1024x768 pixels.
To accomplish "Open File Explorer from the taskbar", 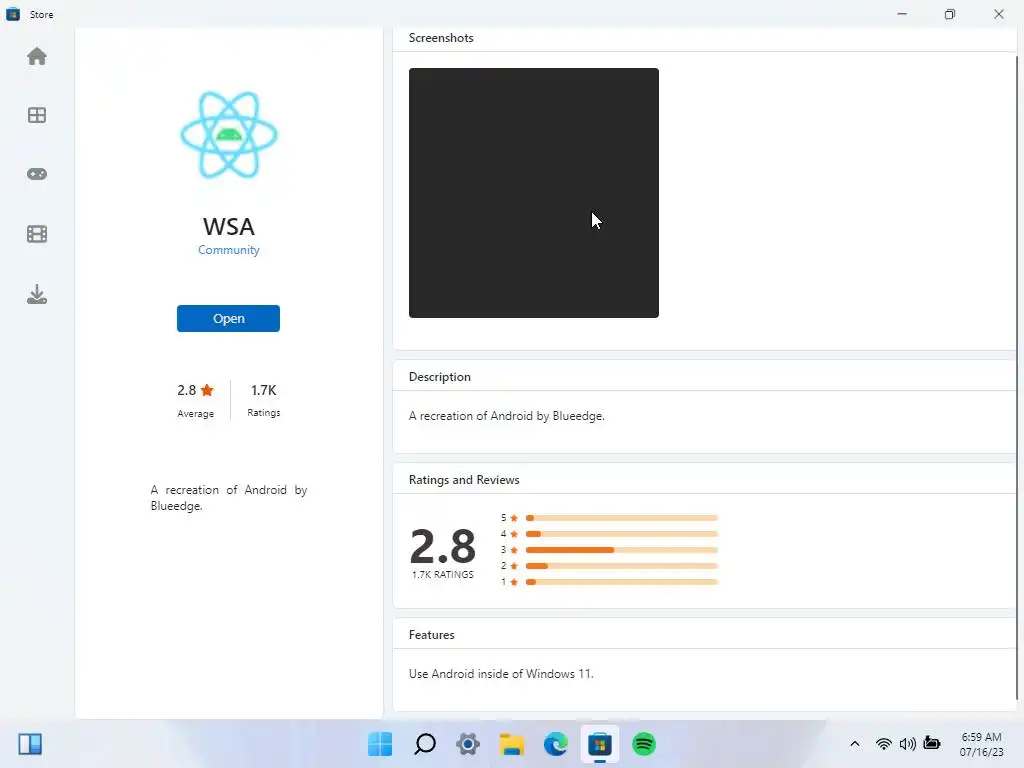I will click(x=511, y=744).
